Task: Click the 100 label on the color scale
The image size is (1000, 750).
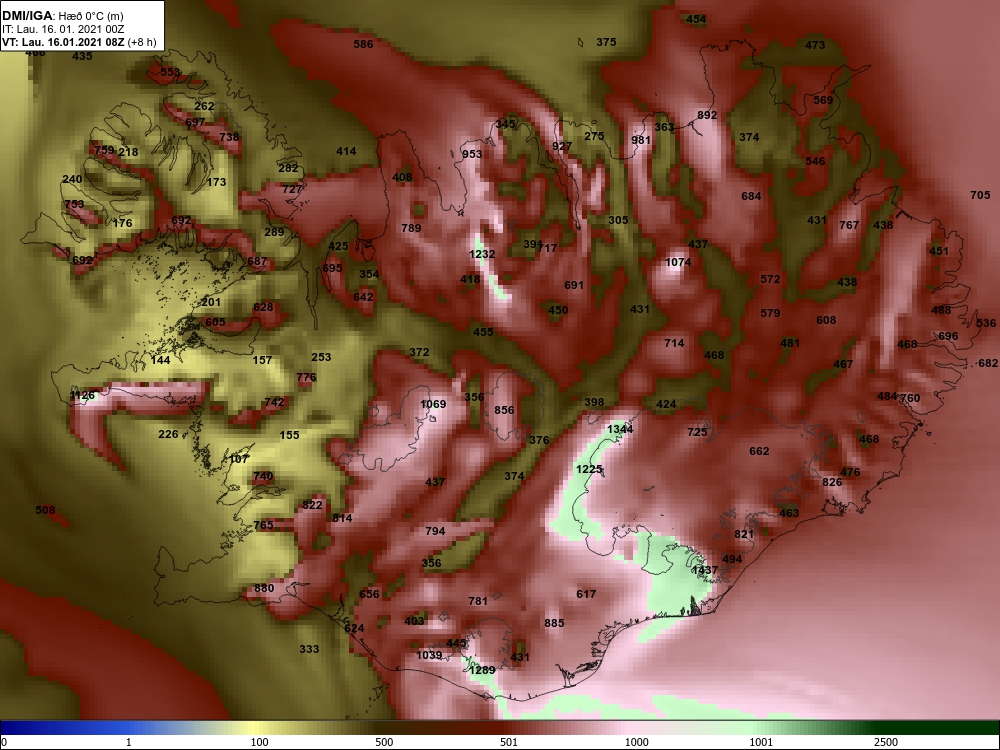Action: pyautogui.click(x=260, y=742)
